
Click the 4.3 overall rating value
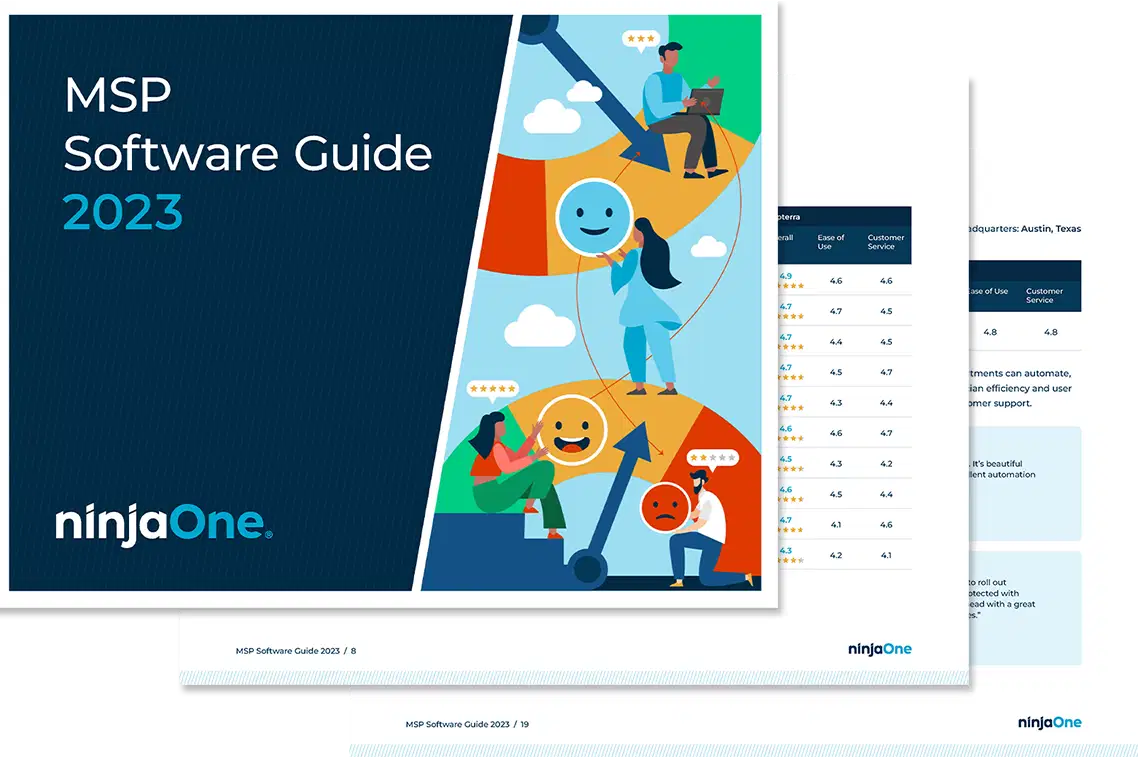pos(786,551)
